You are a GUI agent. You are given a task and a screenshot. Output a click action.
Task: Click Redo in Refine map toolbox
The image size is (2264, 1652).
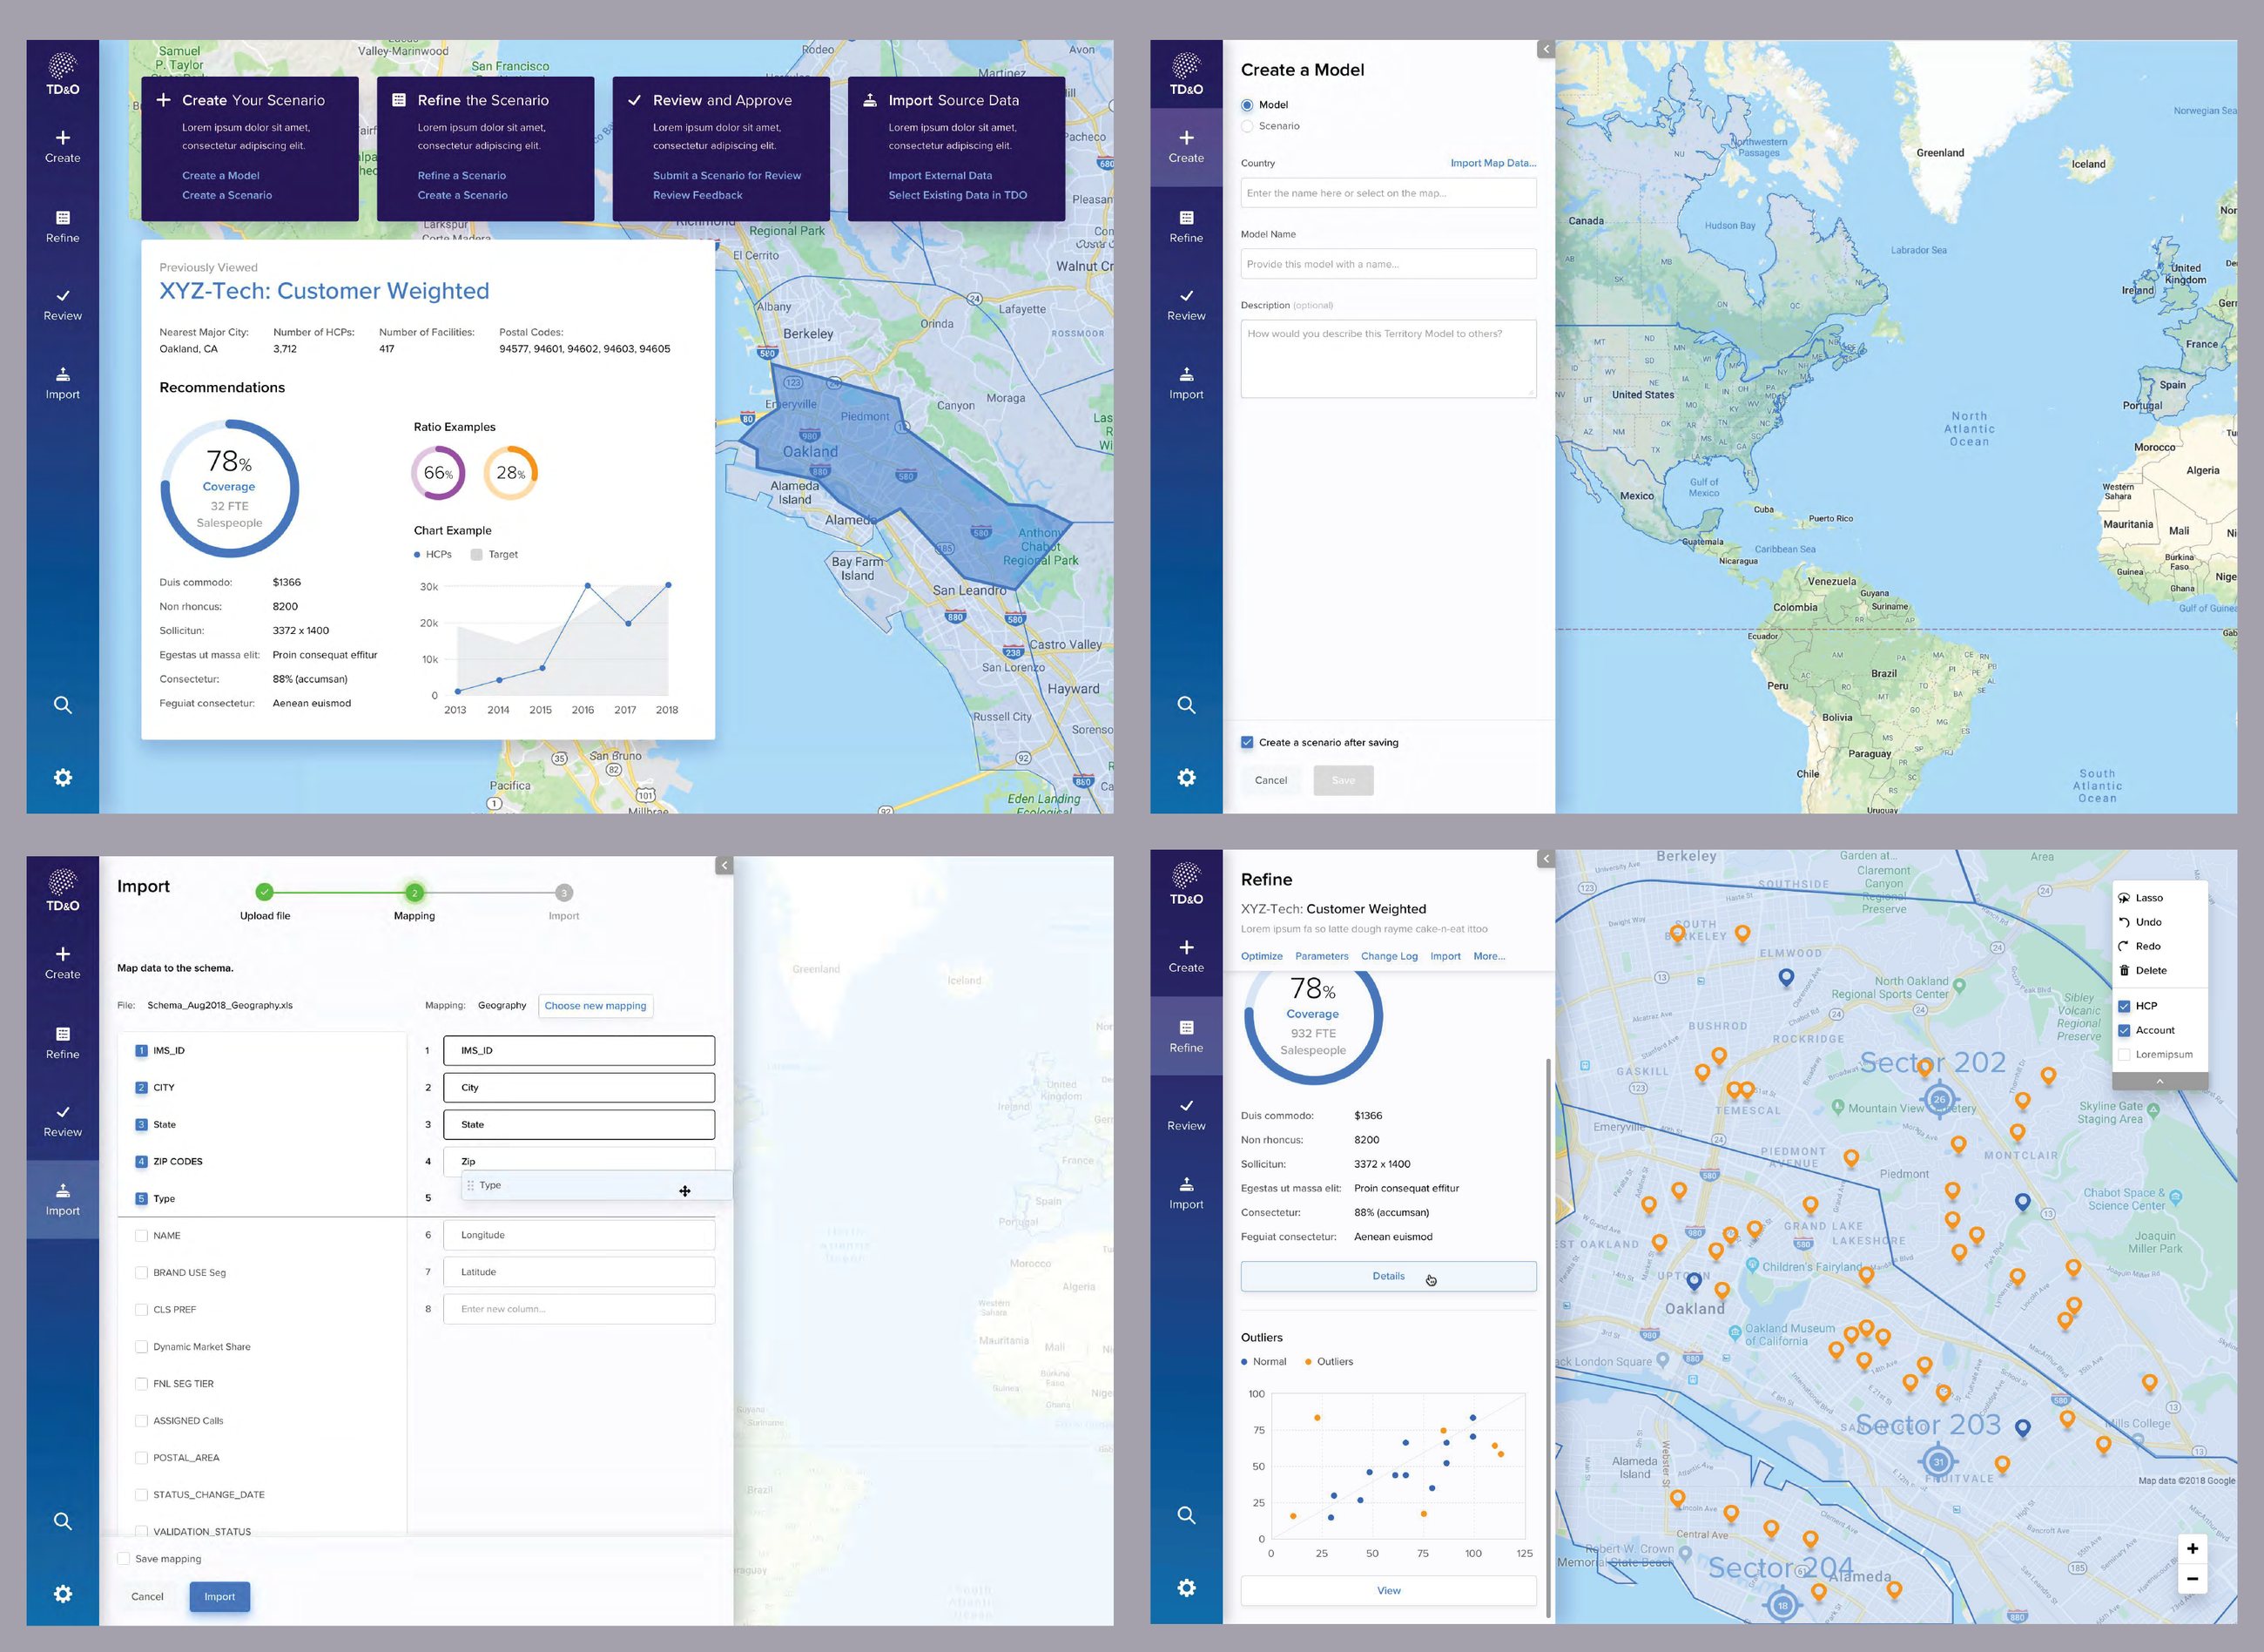coord(2140,946)
